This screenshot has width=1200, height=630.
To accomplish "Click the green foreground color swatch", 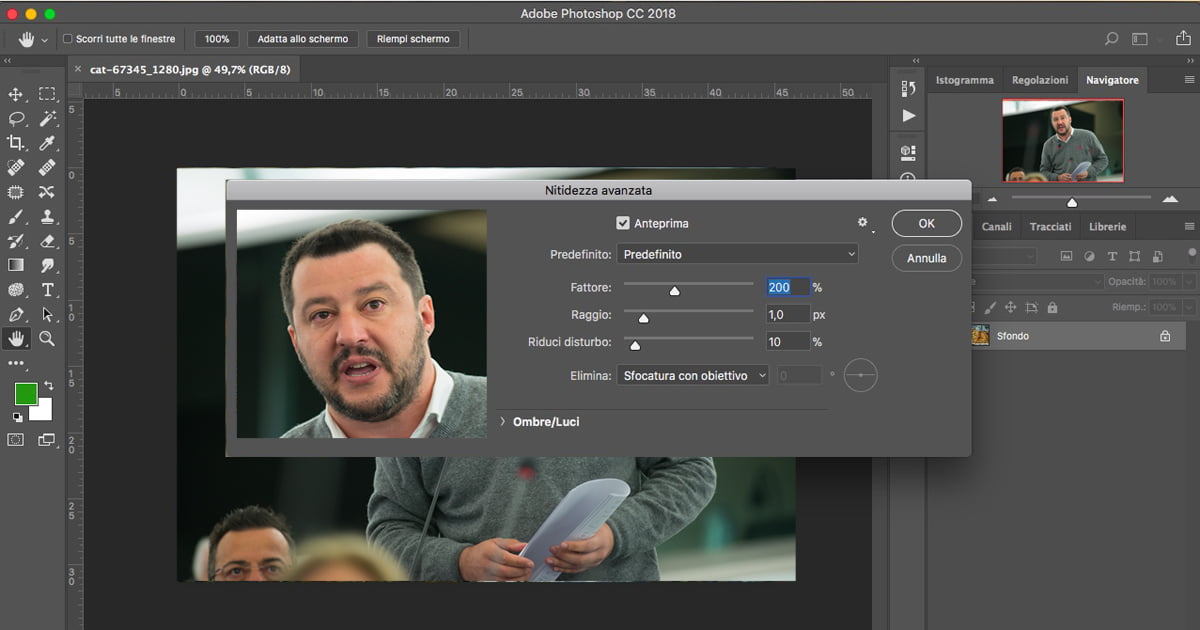I will tap(25, 393).
